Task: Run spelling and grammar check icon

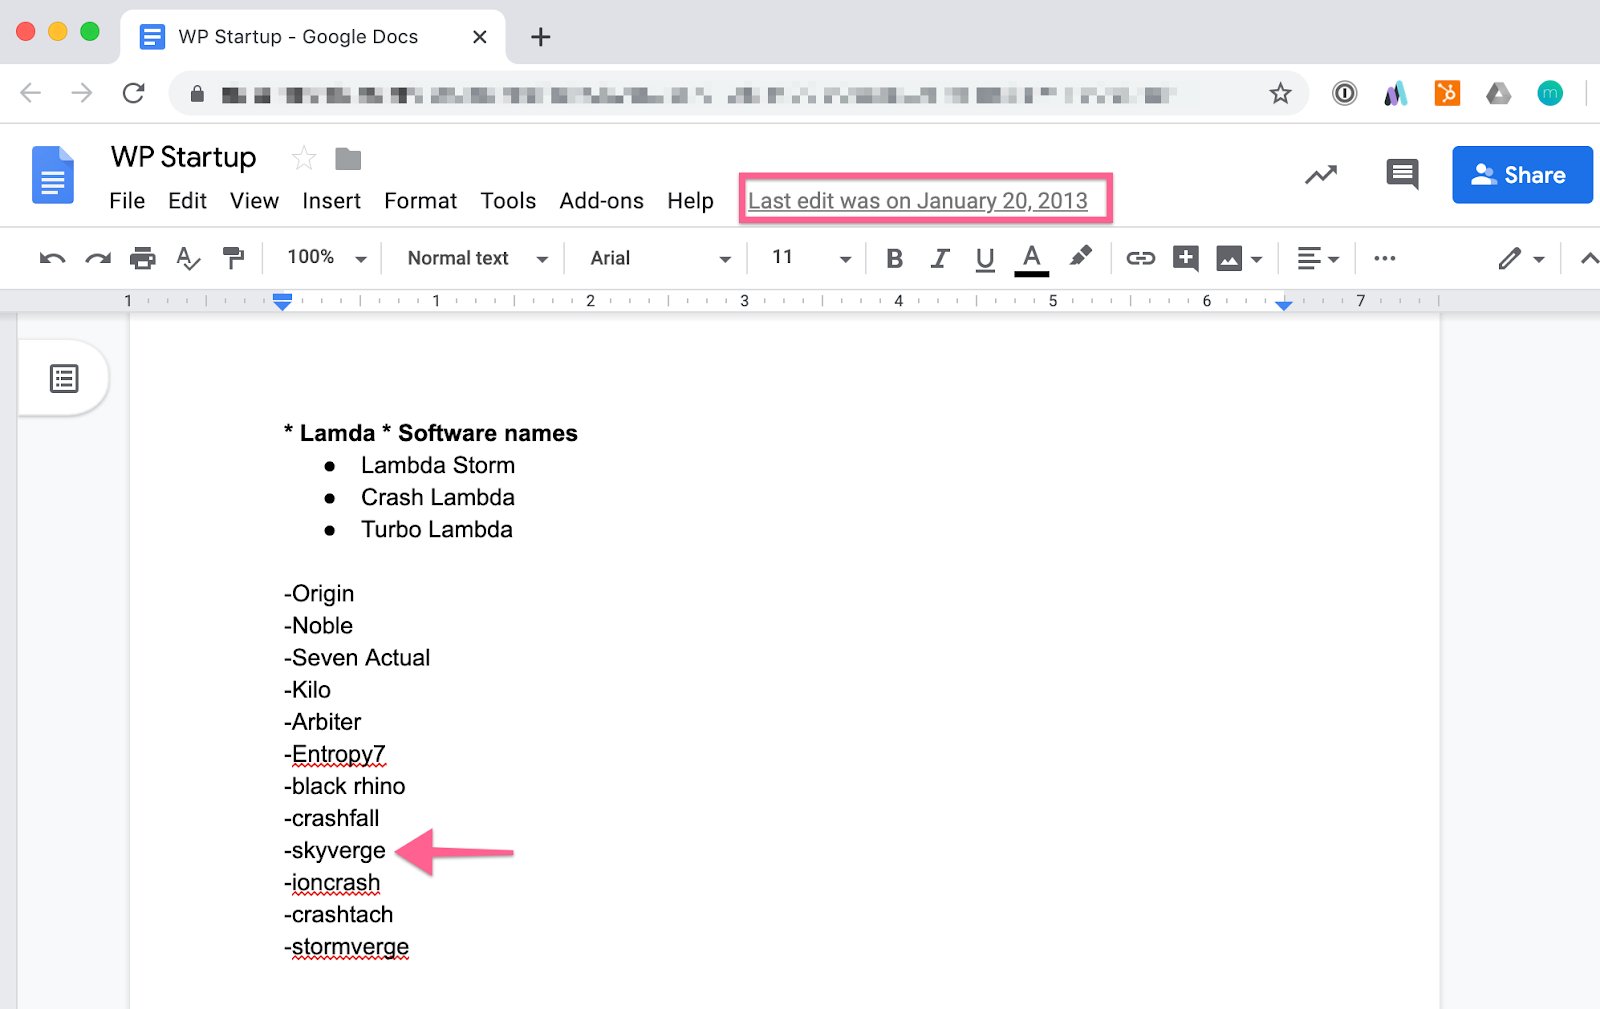Action: pos(188,259)
